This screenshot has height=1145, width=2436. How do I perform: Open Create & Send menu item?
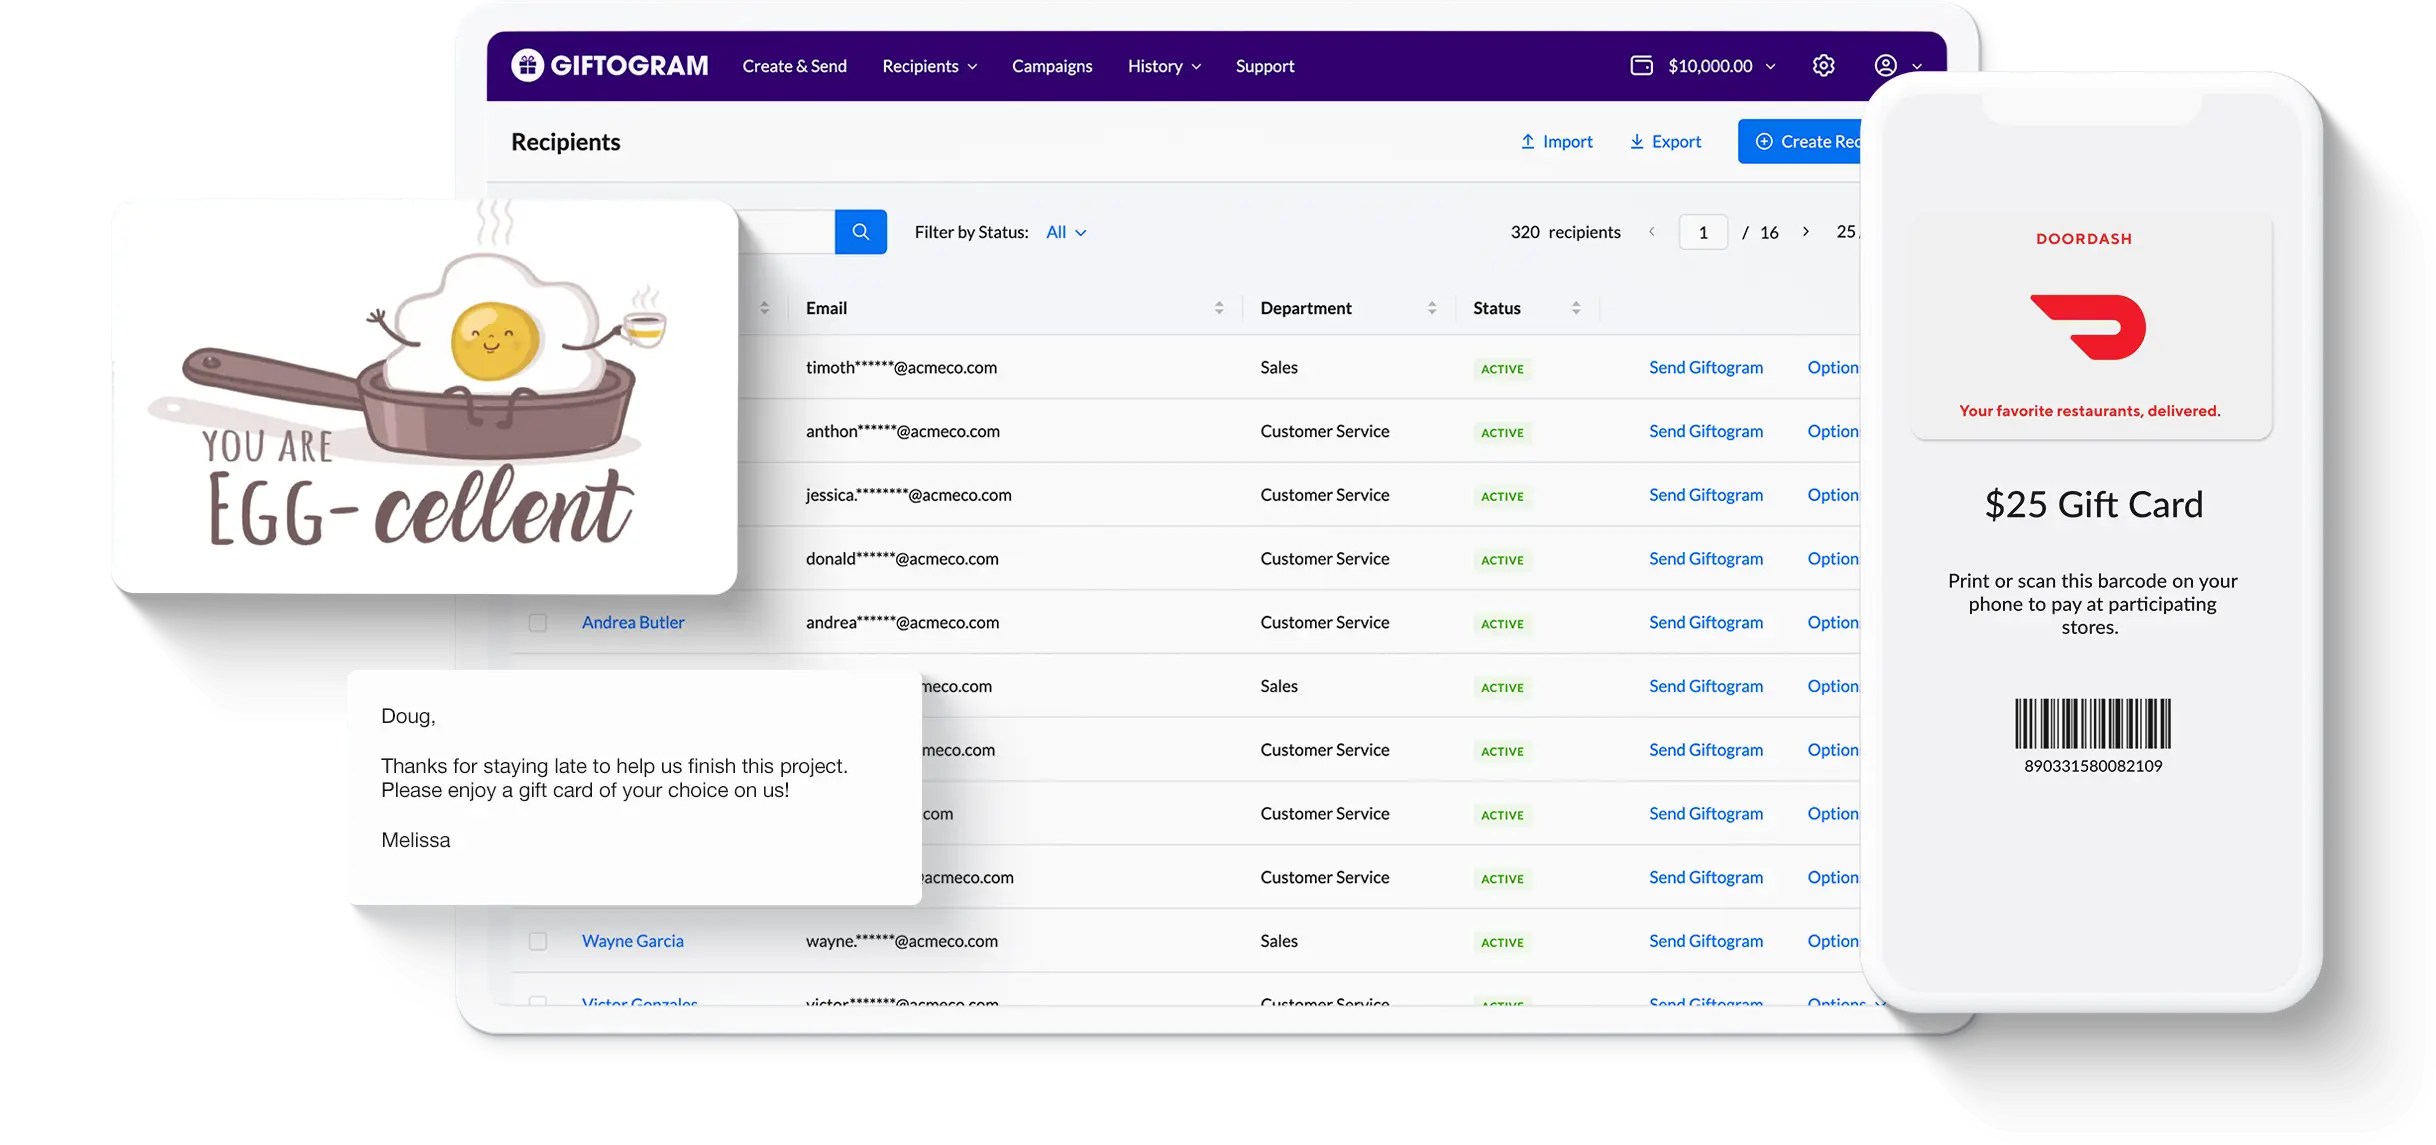pos(794,66)
